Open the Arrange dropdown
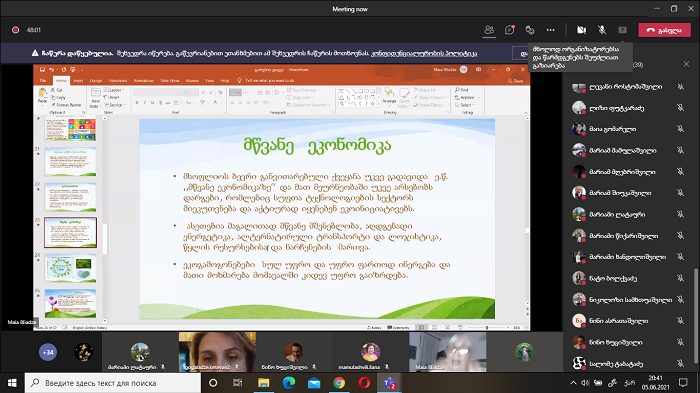This screenshot has height=393, width=700. tap(389, 96)
